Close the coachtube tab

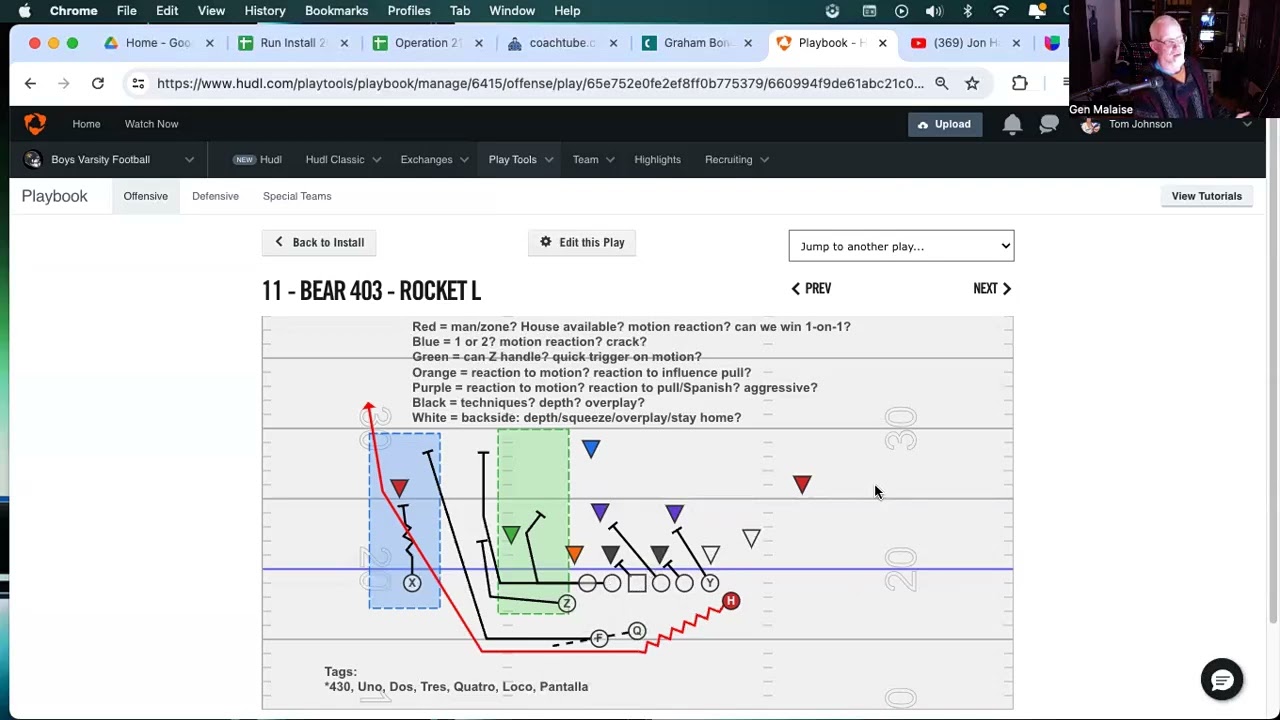click(x=613, y=43)
